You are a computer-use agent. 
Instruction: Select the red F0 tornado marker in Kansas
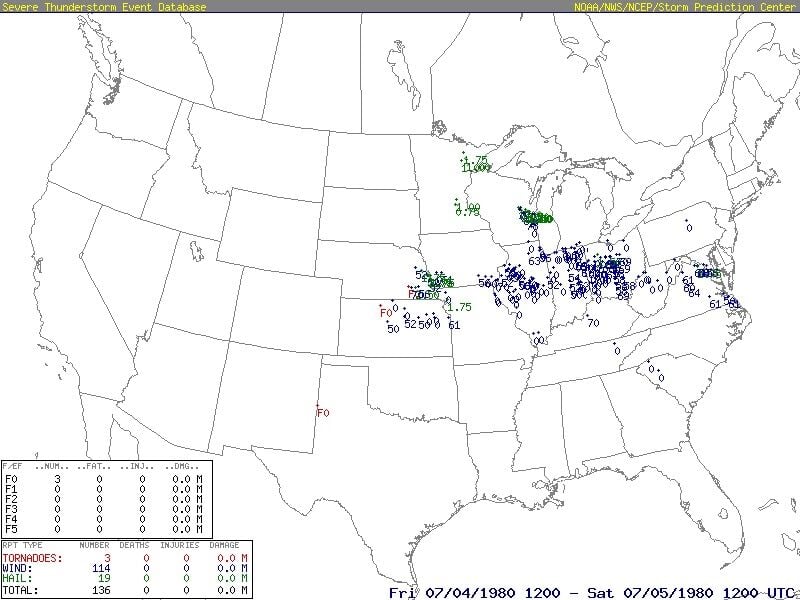tap(386, 313)
